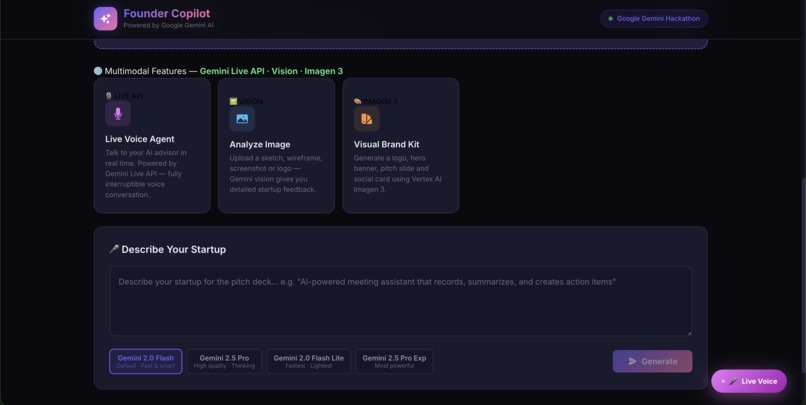
Task: Click the Founder Copilot title text
Action: (167, 13)
